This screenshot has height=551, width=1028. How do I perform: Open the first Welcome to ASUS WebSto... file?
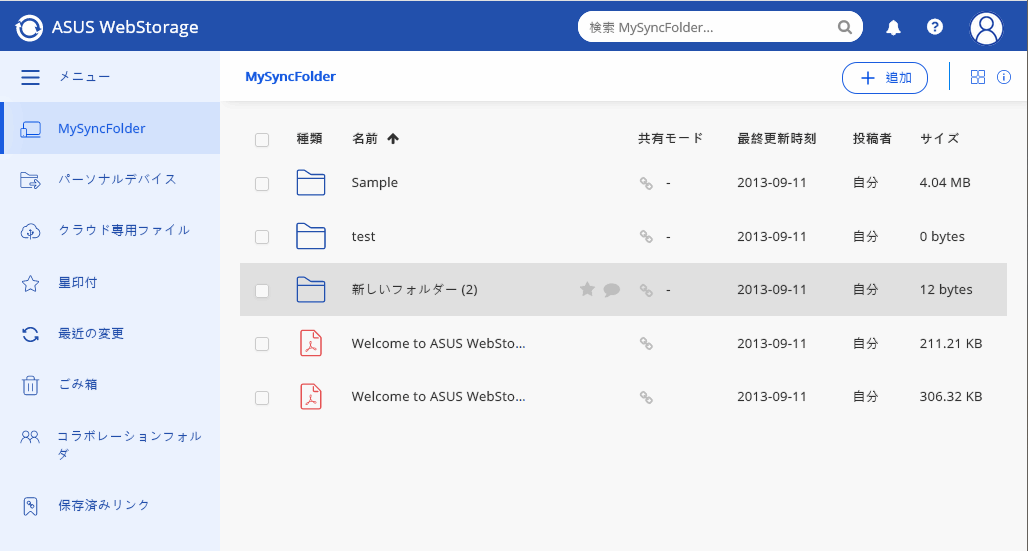point(438,343)
